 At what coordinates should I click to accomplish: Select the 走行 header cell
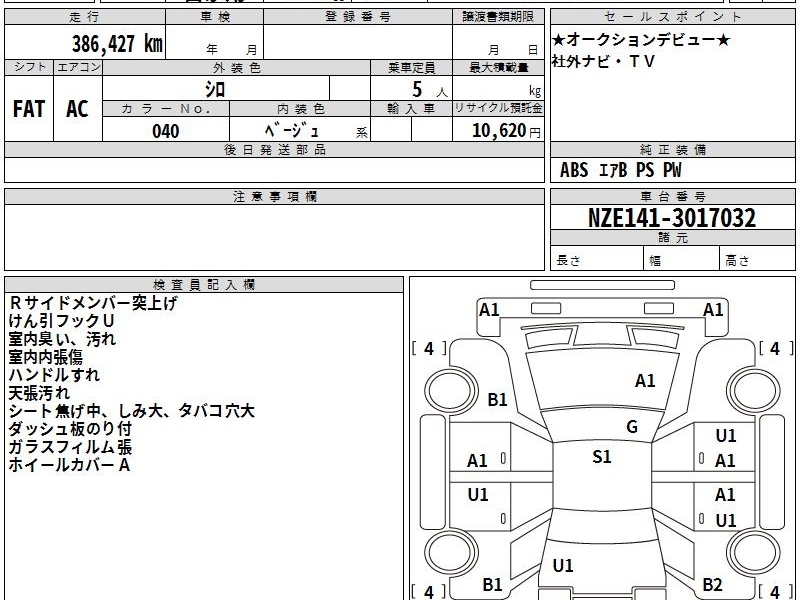tap(85, 17)
